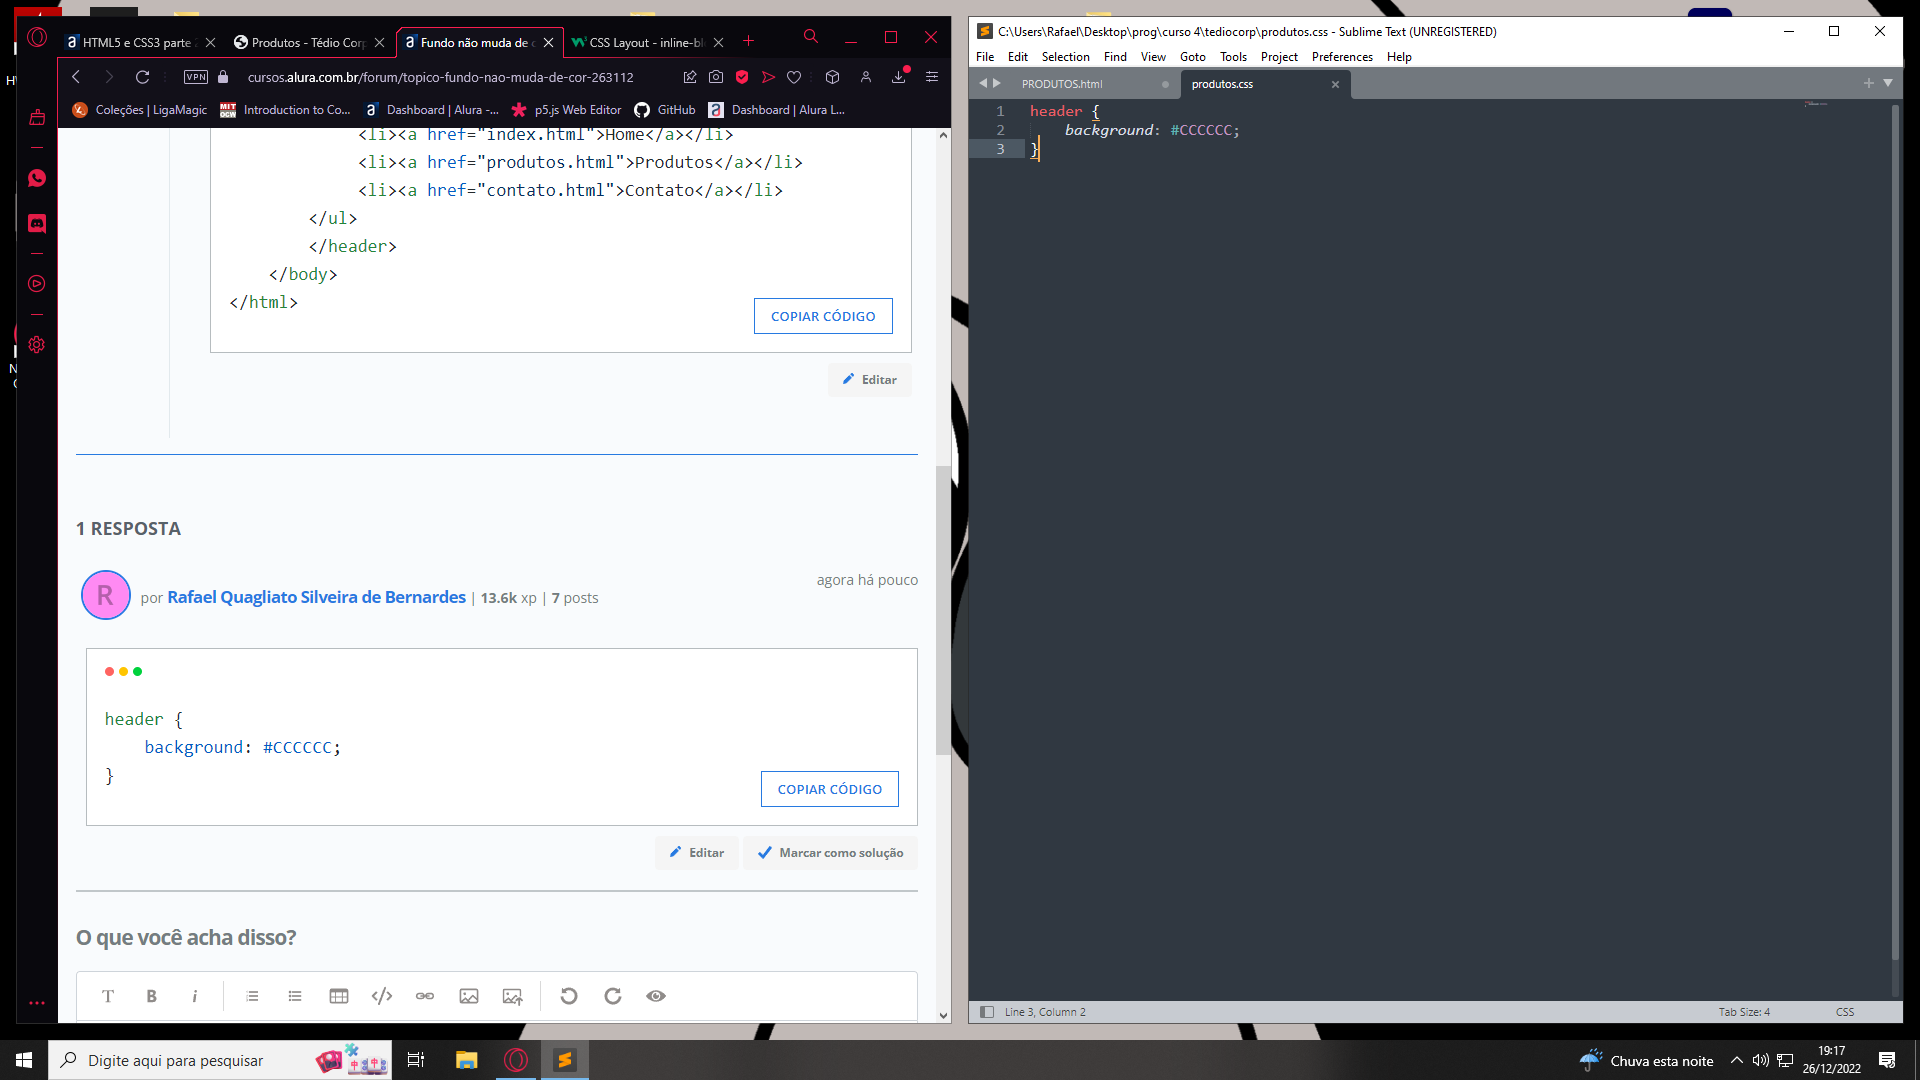Toggle VPN indicator in browser toolbar
Viewport: 1920px width, 1080px height.
point(196,76)
